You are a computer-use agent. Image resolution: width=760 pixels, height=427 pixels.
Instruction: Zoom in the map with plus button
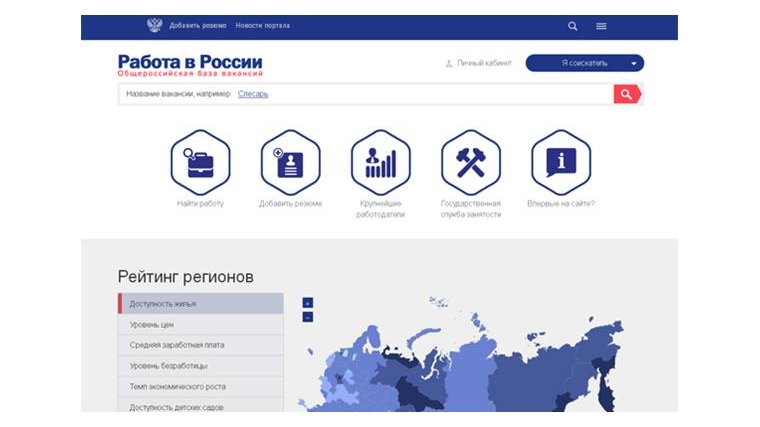click(308, 303)
